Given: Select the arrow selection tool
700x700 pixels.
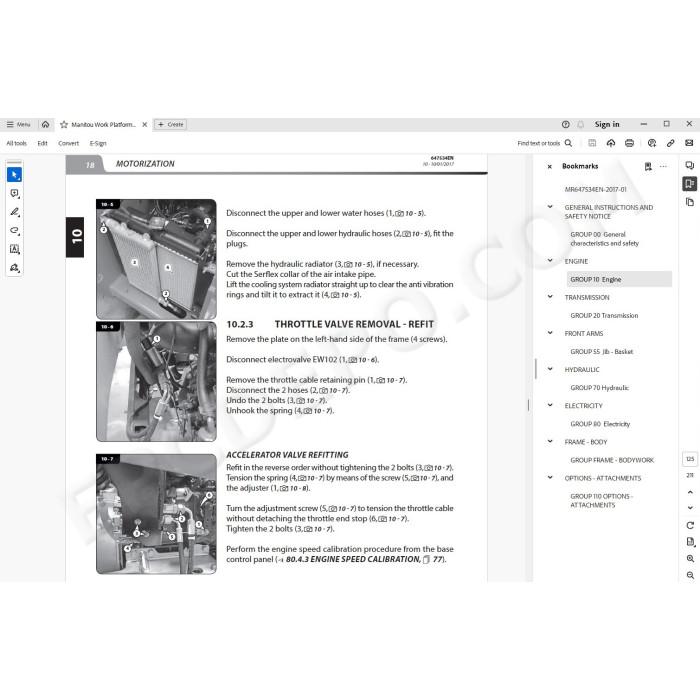Looking at the screenshot, I should tap(14, 175).
